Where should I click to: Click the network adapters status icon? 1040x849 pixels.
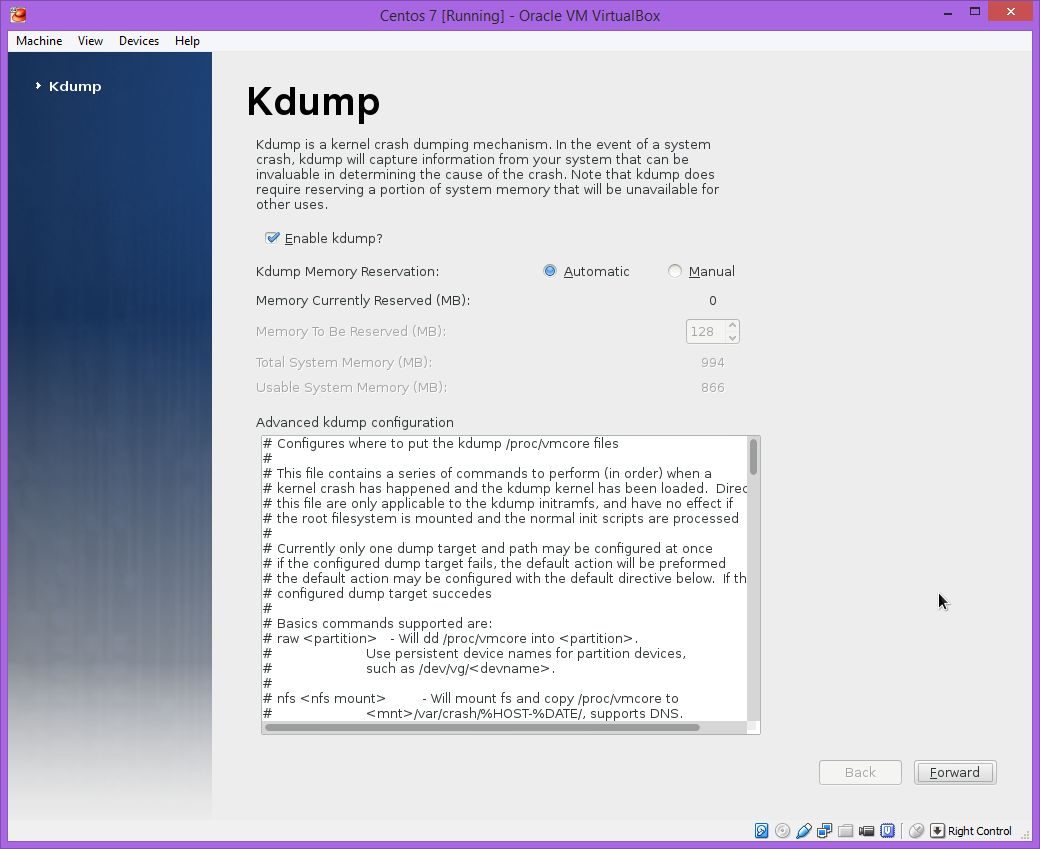[824, 830]
